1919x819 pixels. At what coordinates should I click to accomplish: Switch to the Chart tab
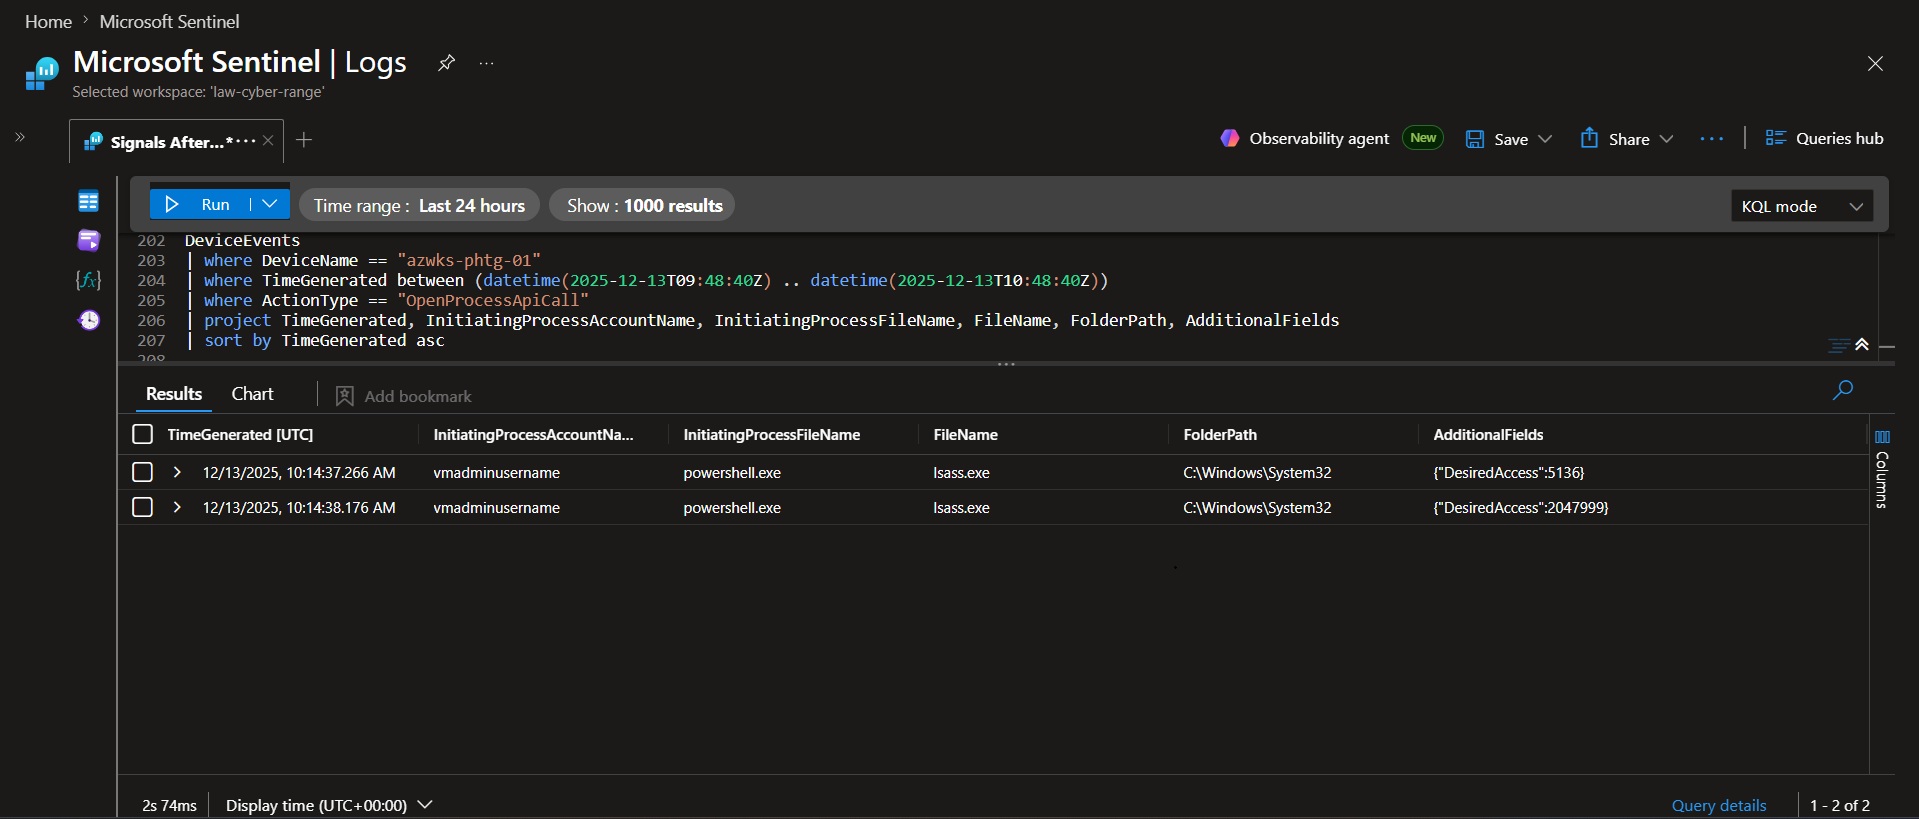[x=252, y=394]
